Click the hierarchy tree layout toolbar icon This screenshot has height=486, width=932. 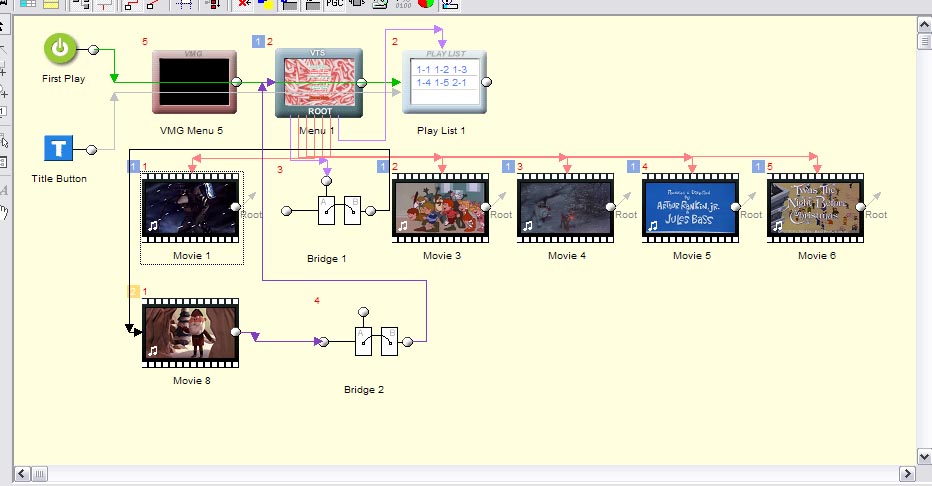(81, 4)
